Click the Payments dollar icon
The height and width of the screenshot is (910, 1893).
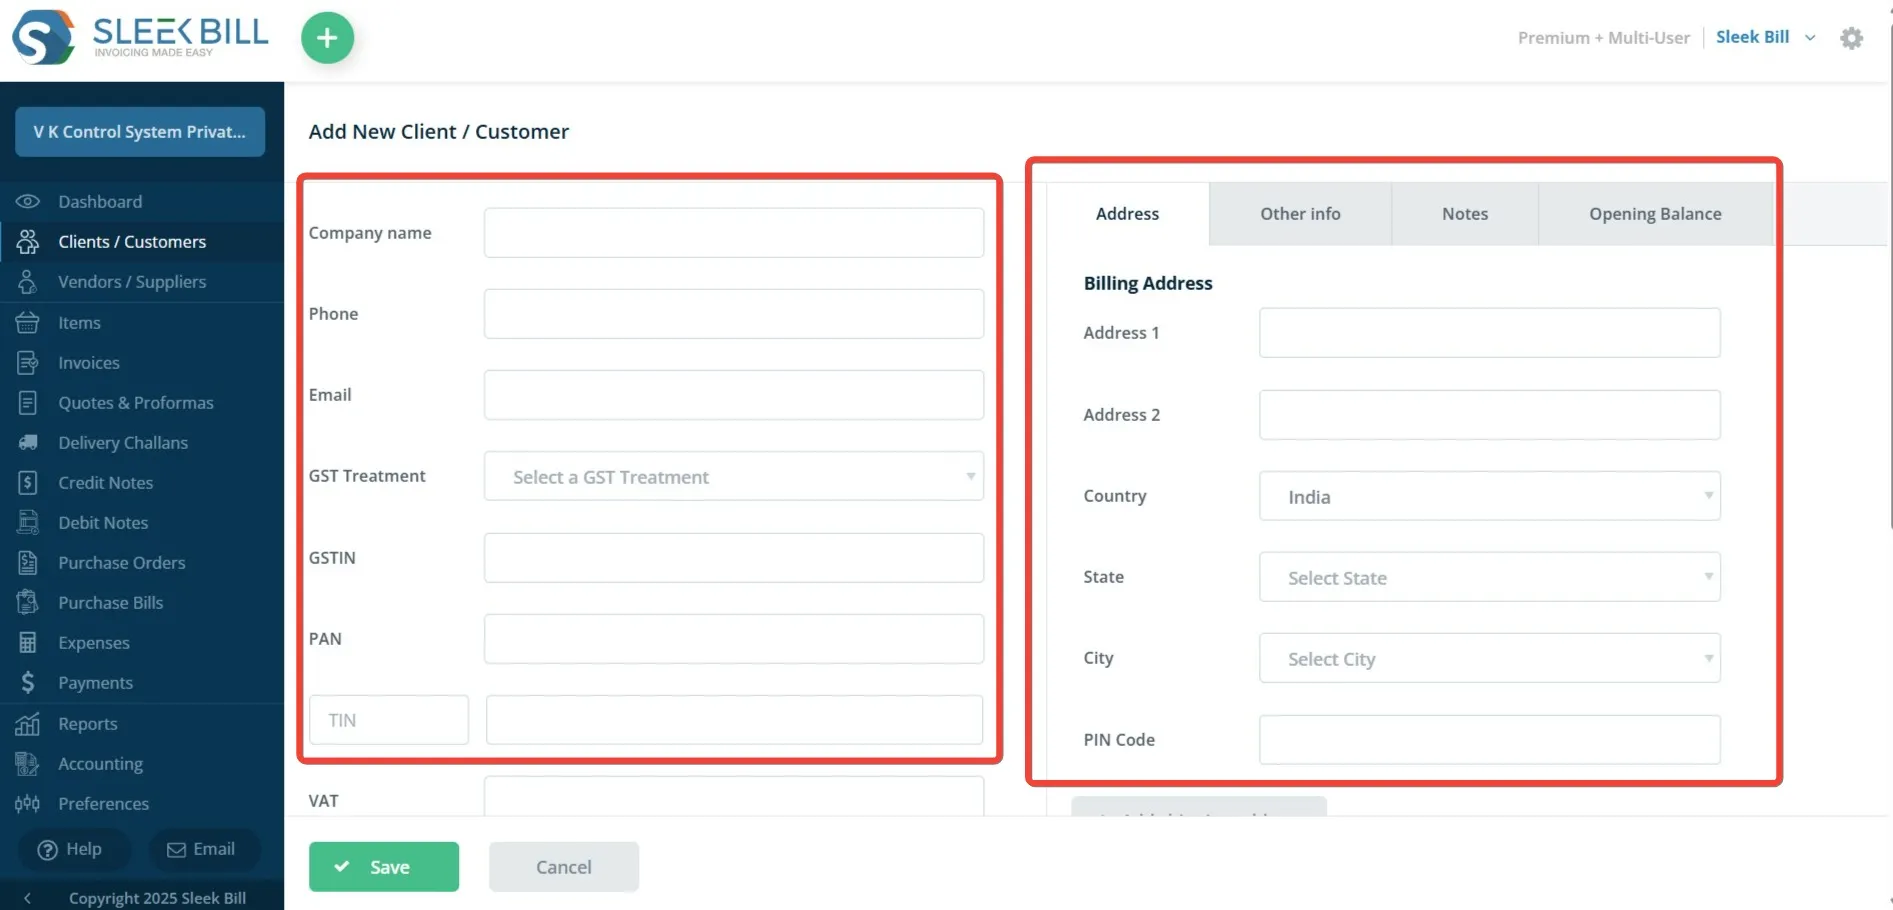28,682
